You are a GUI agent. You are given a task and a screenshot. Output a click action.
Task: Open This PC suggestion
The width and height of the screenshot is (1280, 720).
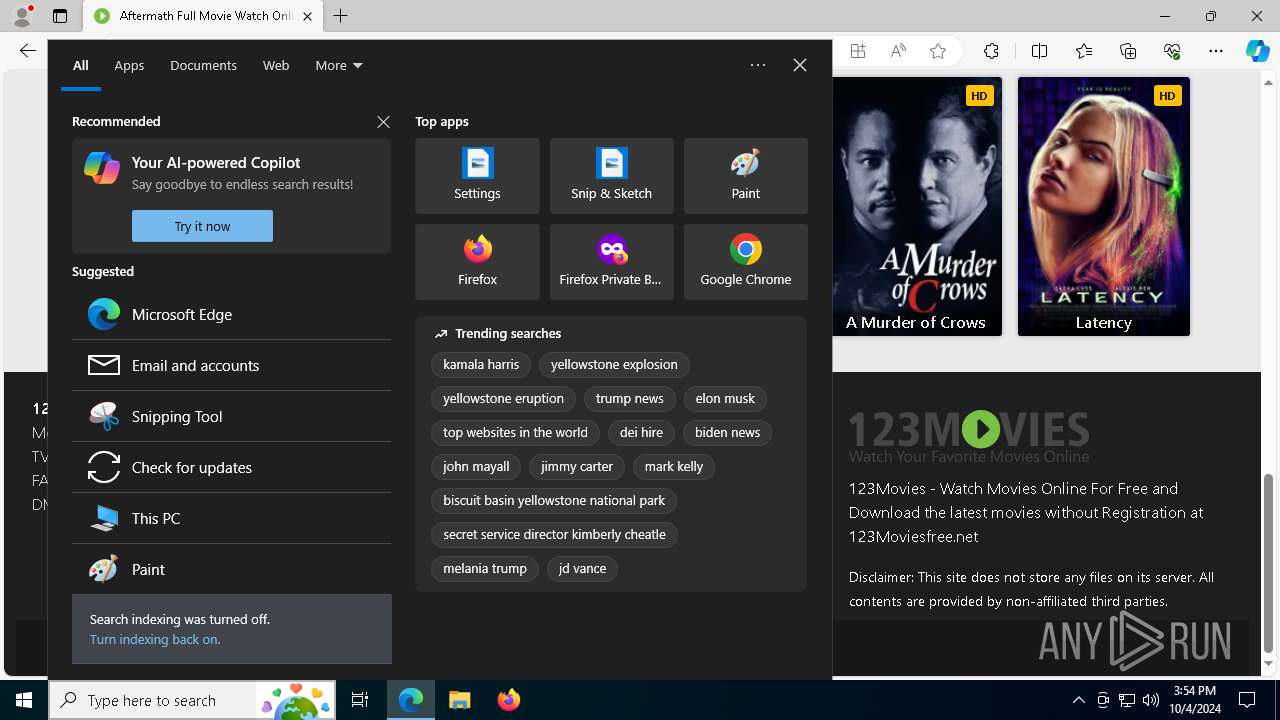click(x=231, y=518)
